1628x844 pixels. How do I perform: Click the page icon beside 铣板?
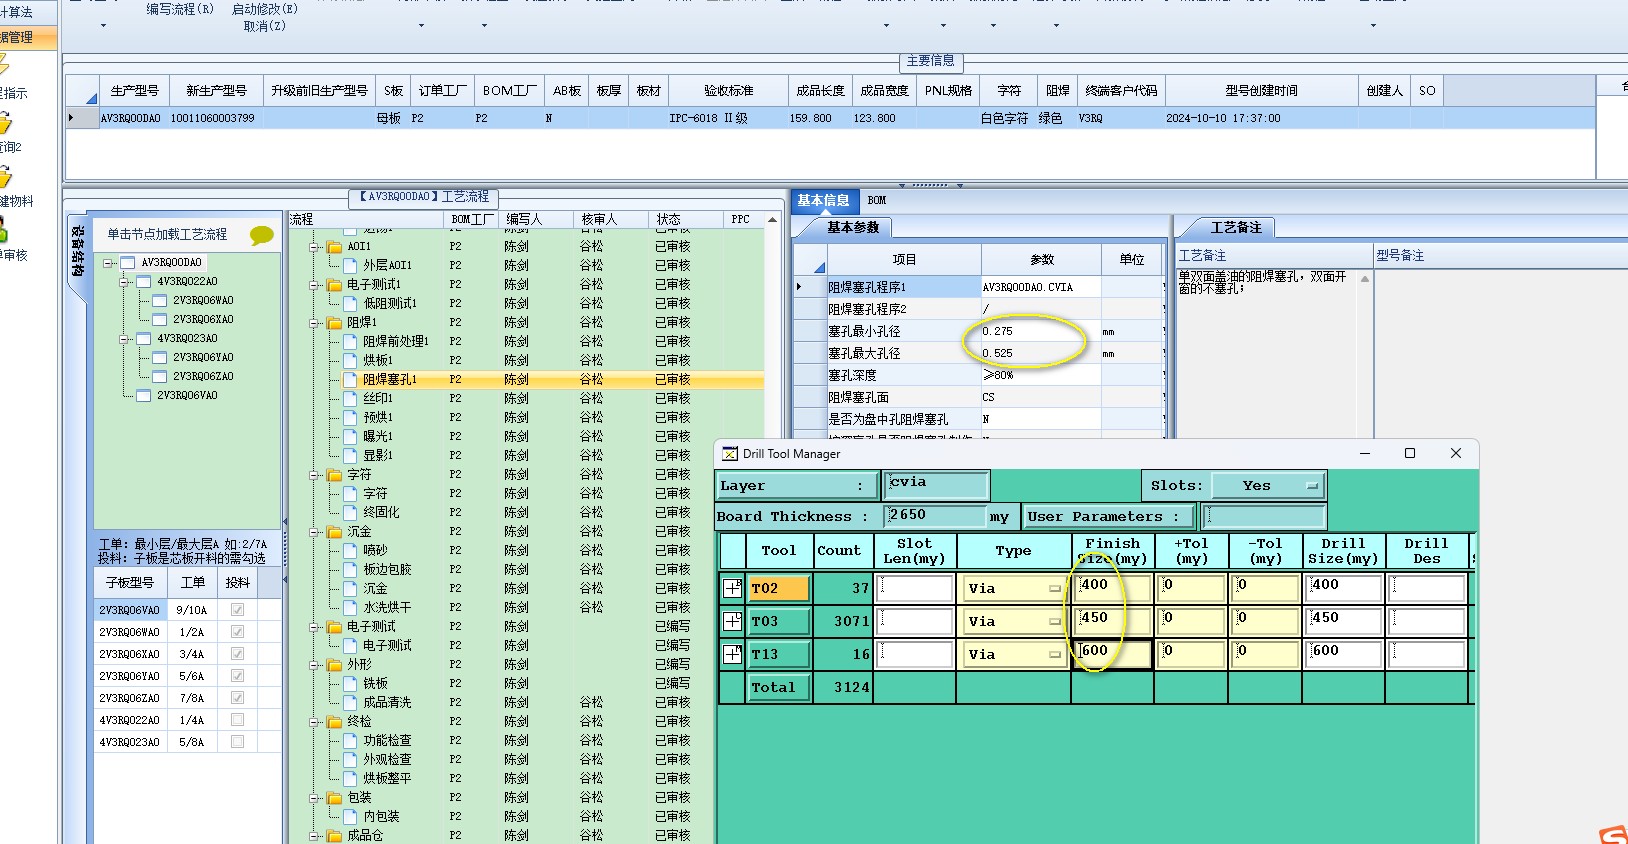(x=350, y=683)
